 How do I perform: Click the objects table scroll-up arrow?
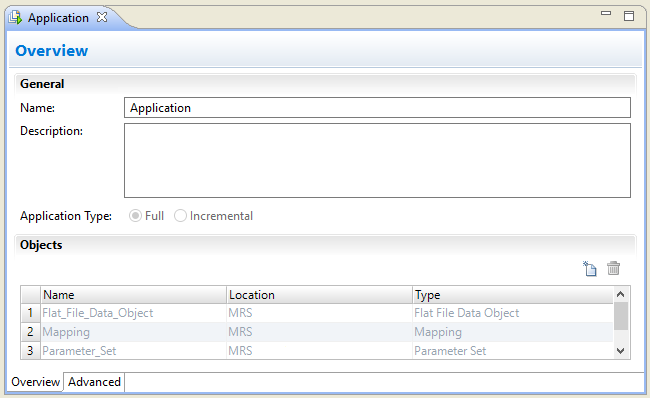621,294
